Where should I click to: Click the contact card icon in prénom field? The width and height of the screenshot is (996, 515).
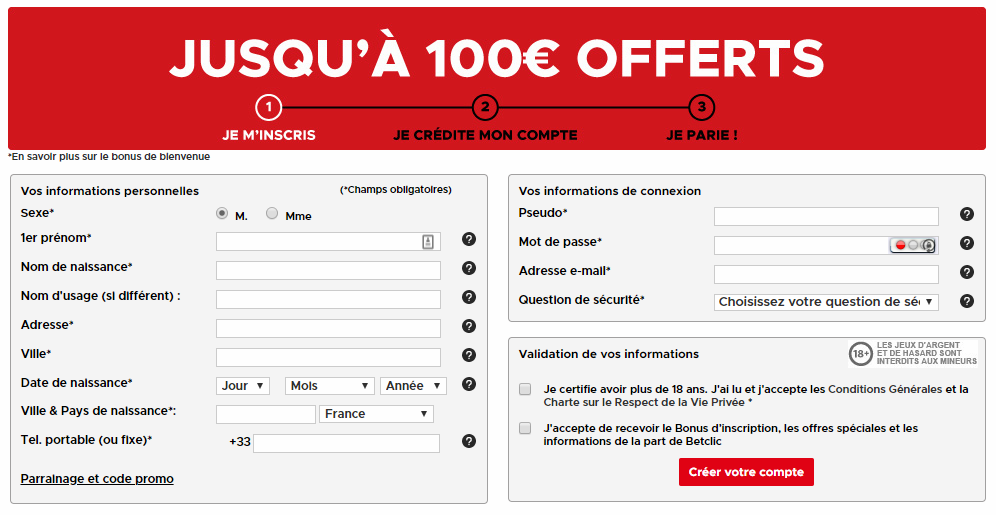(x=428, y=241)
